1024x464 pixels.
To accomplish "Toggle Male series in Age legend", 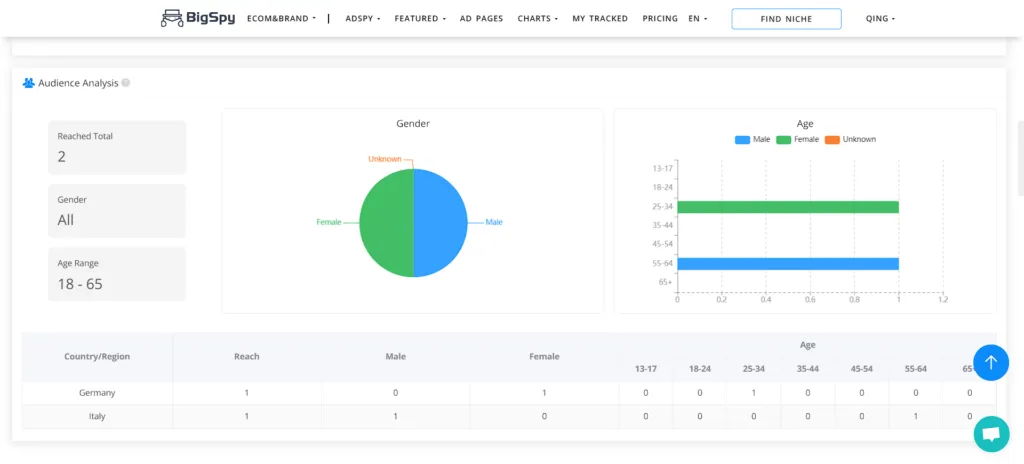I will click(x=753, y=139).
